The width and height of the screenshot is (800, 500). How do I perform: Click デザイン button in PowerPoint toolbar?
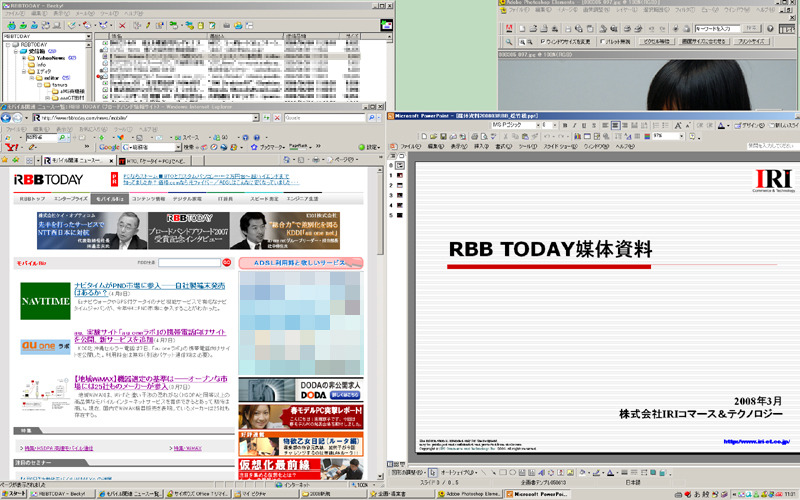(749, 125)
